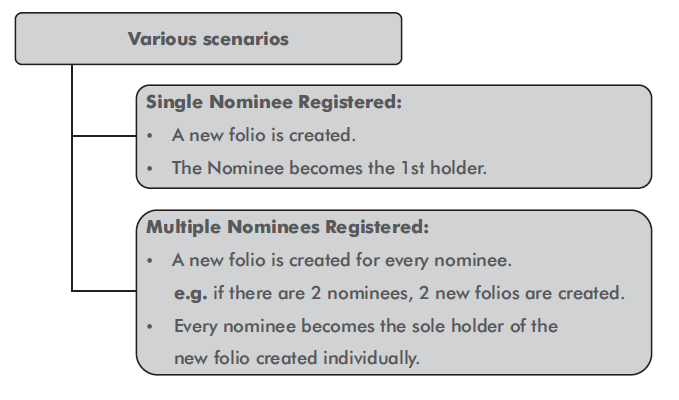Click A new folio is created for every nominee

tap(342, 260)
